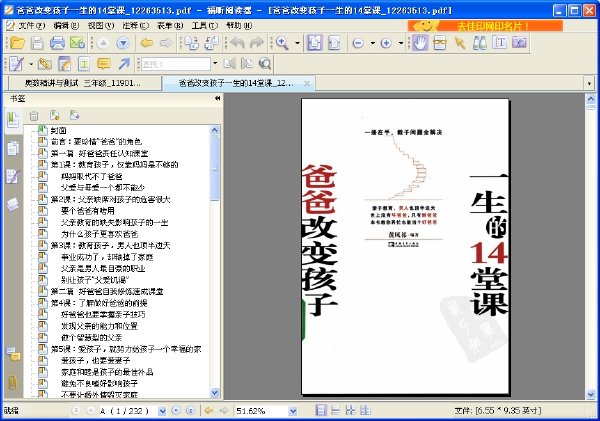Click the yellow Previous View arrow in status bar
The image size is (600, 421).
point(209,411)
